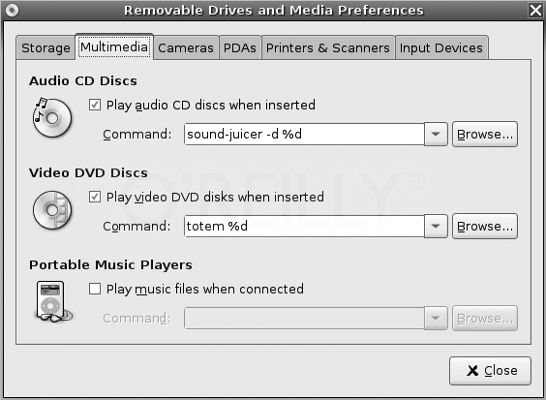
Task: Close the dialog using title bar X
Action: (x=536, y=10)
